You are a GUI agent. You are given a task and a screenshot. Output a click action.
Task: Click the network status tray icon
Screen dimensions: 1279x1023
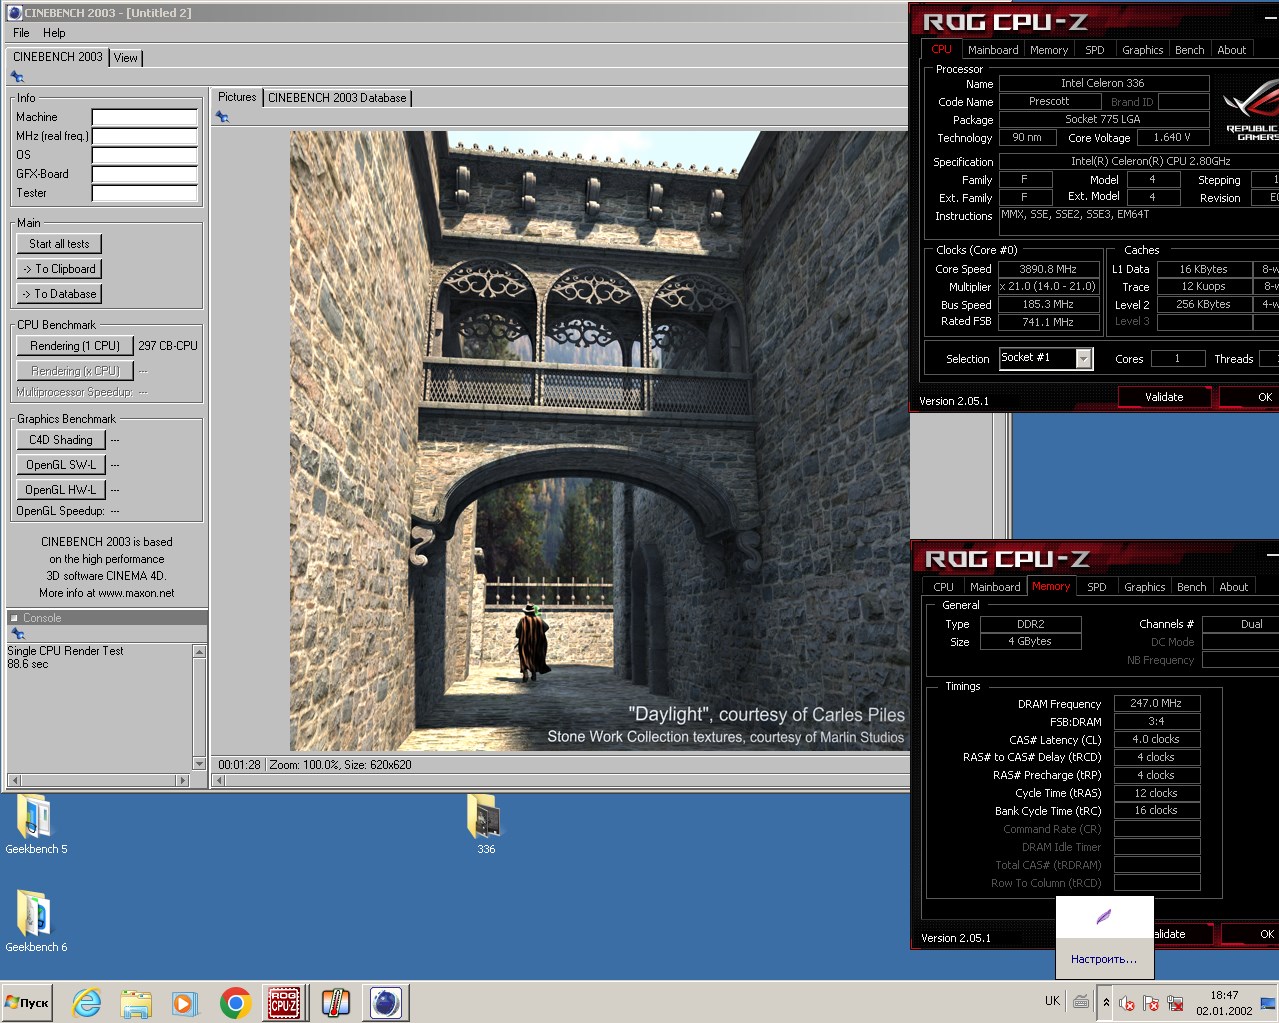coord(1176,1003)
